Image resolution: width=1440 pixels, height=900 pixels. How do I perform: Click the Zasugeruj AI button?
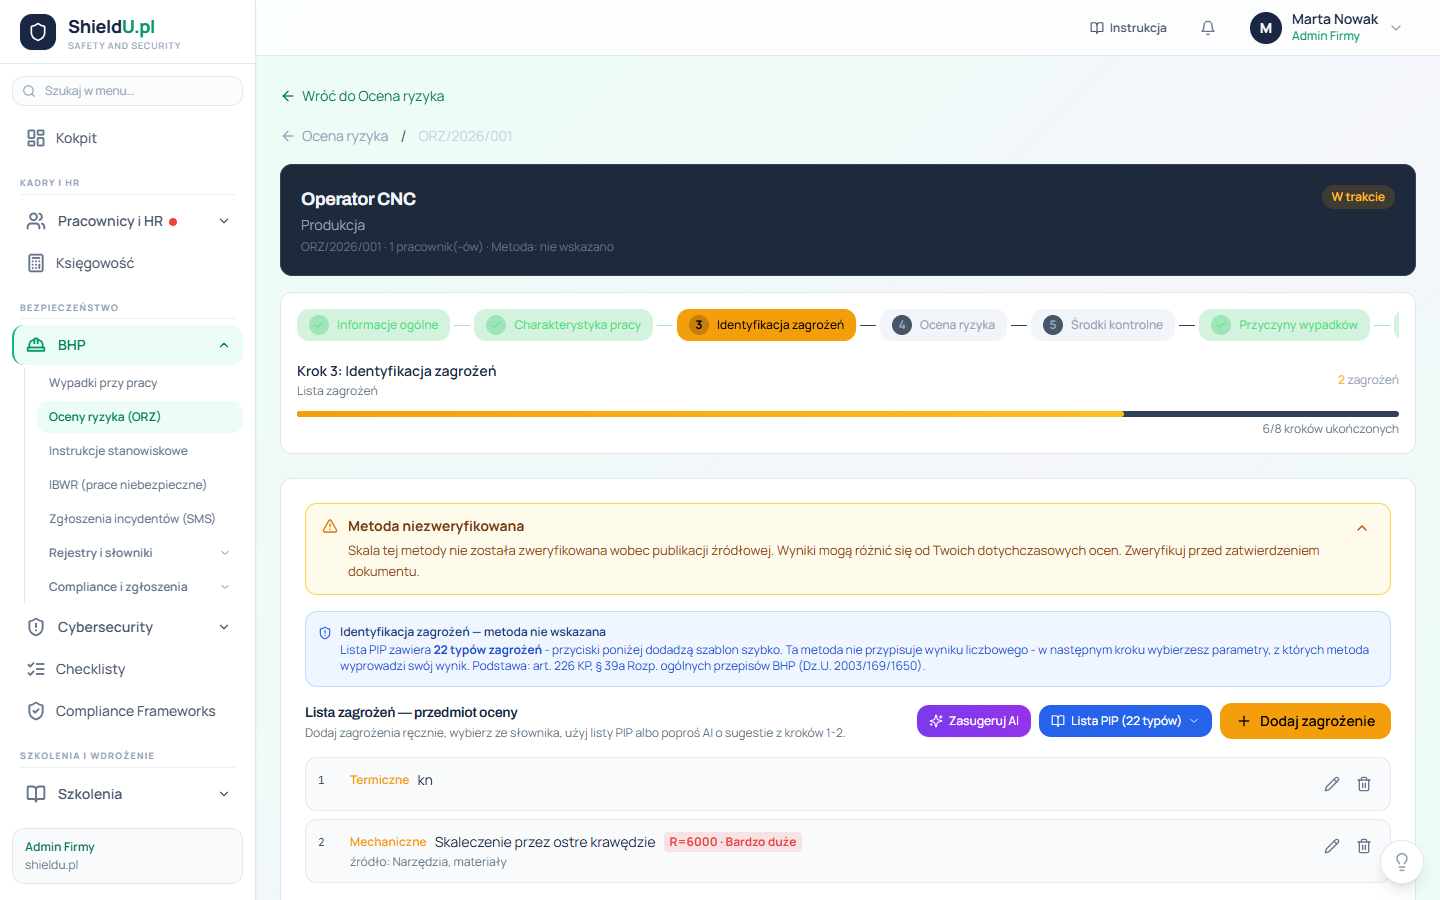tap(974, 721)
